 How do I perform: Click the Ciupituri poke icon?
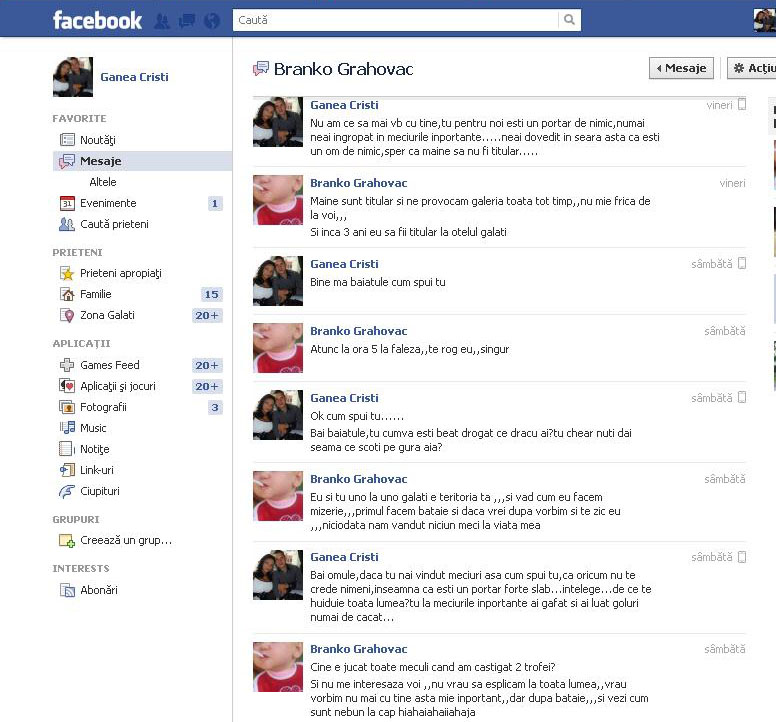(67, 491)
